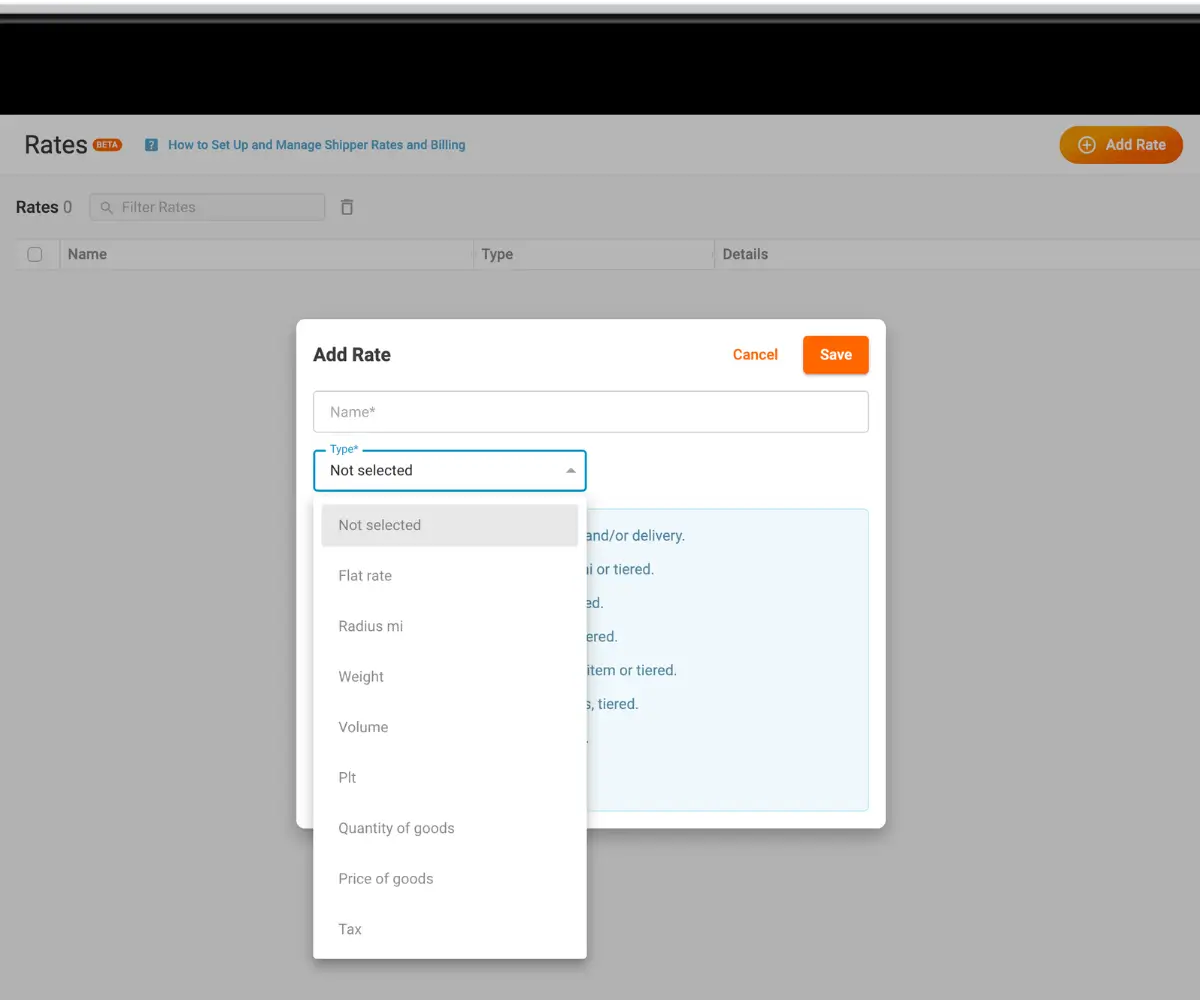Toggle the select-all checkbox in the table header
Viewport: 1200px width, 1000px height.
point(35,254)
